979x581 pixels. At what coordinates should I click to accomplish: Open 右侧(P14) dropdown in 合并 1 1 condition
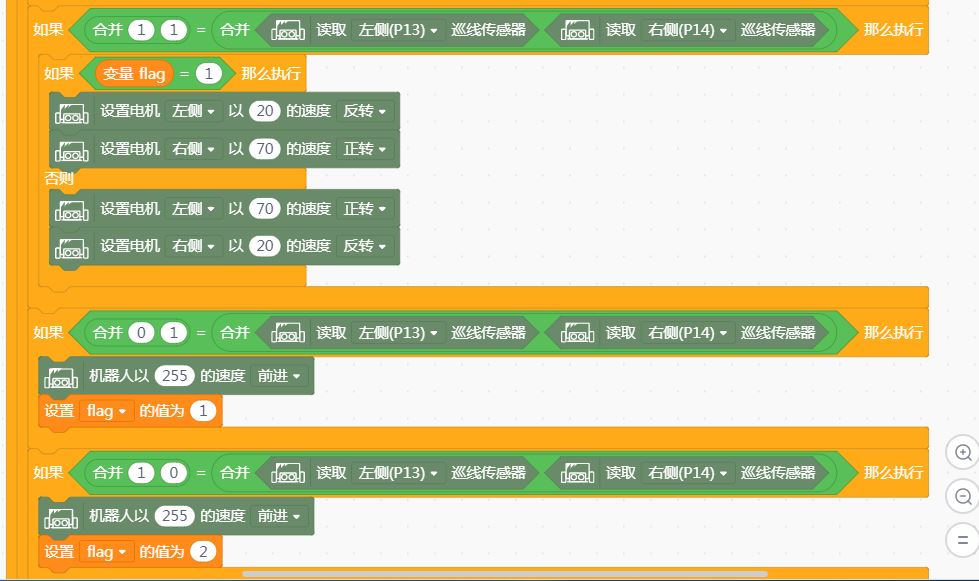687,29
